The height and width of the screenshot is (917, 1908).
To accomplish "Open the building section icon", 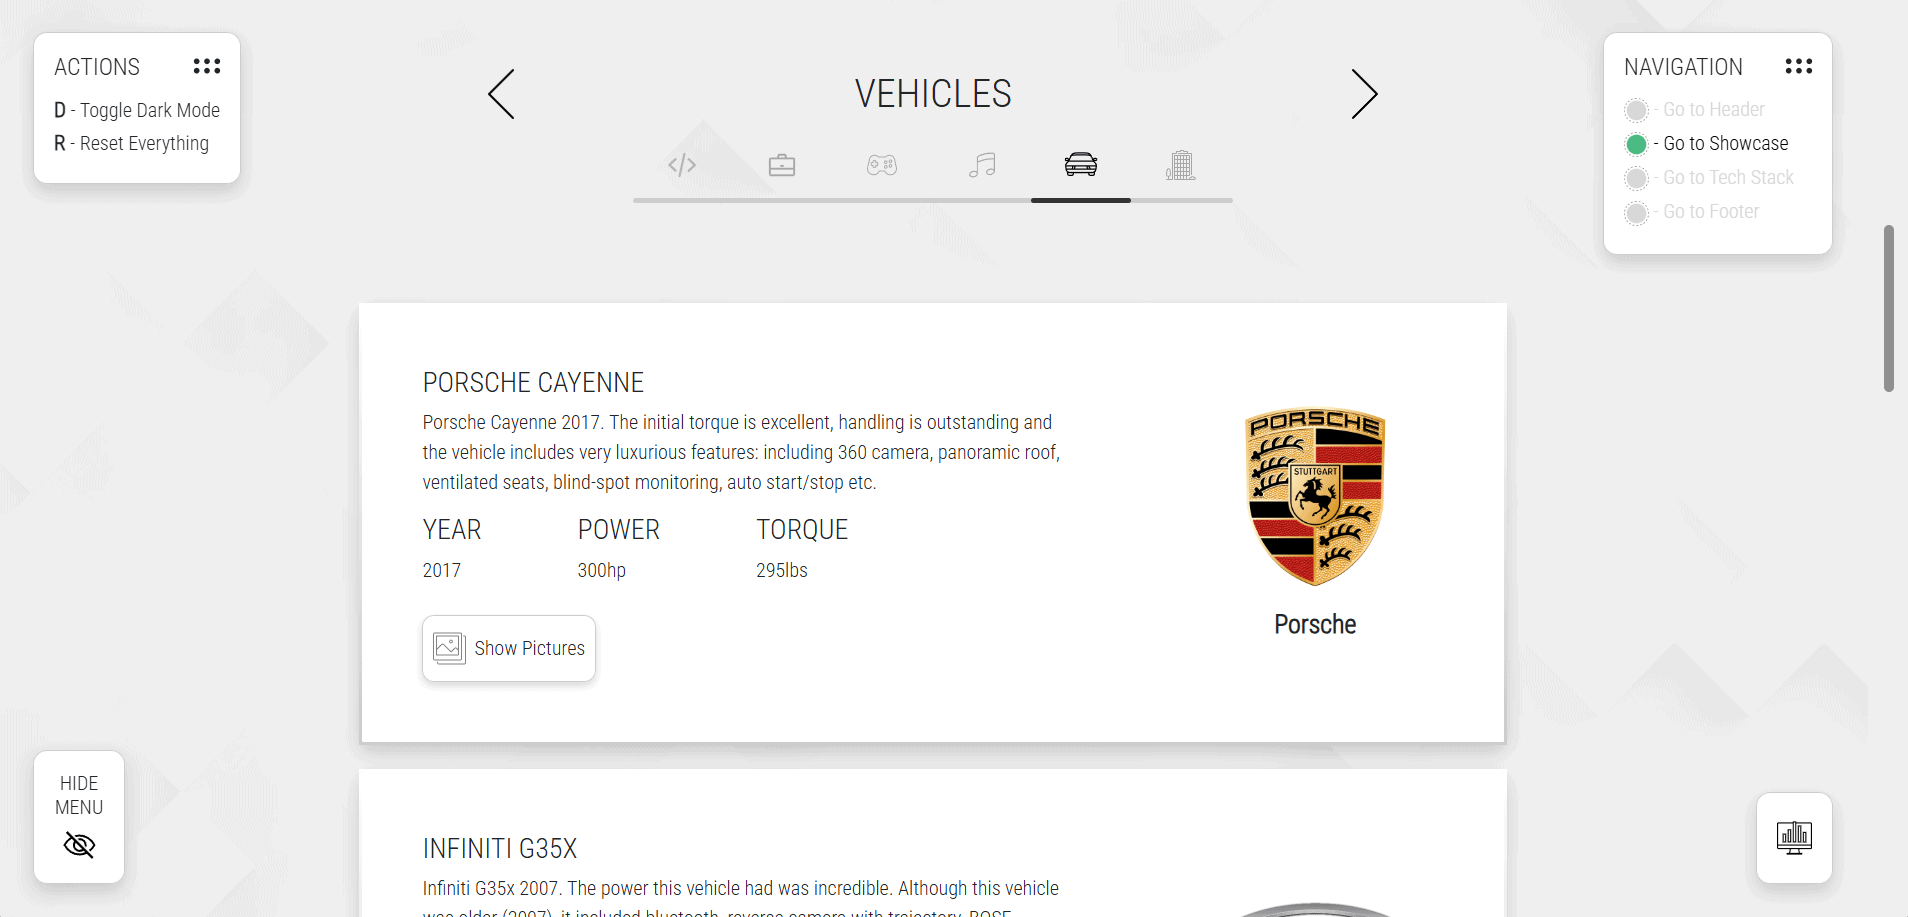I will [1181, 164].
